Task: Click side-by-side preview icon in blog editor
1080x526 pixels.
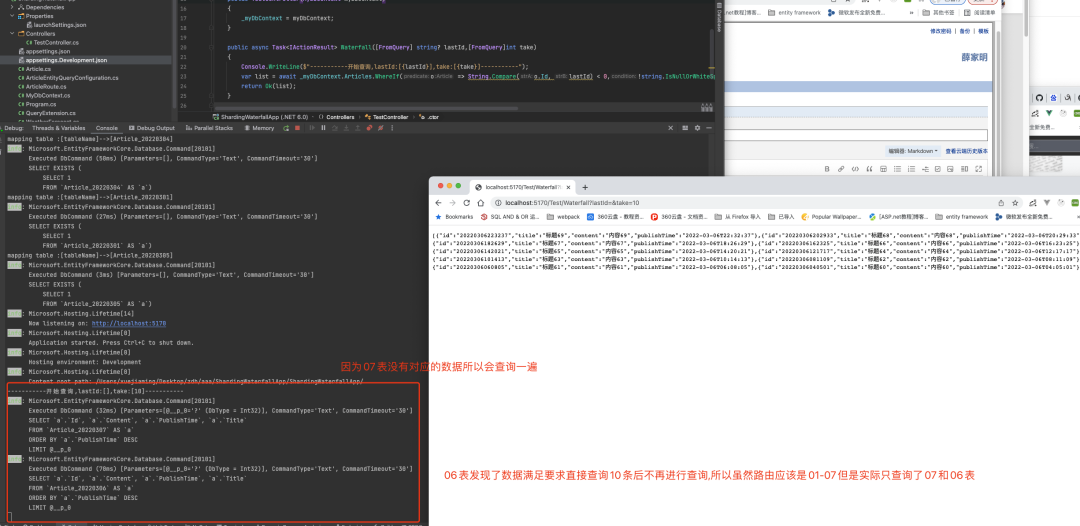Action: 964,169
